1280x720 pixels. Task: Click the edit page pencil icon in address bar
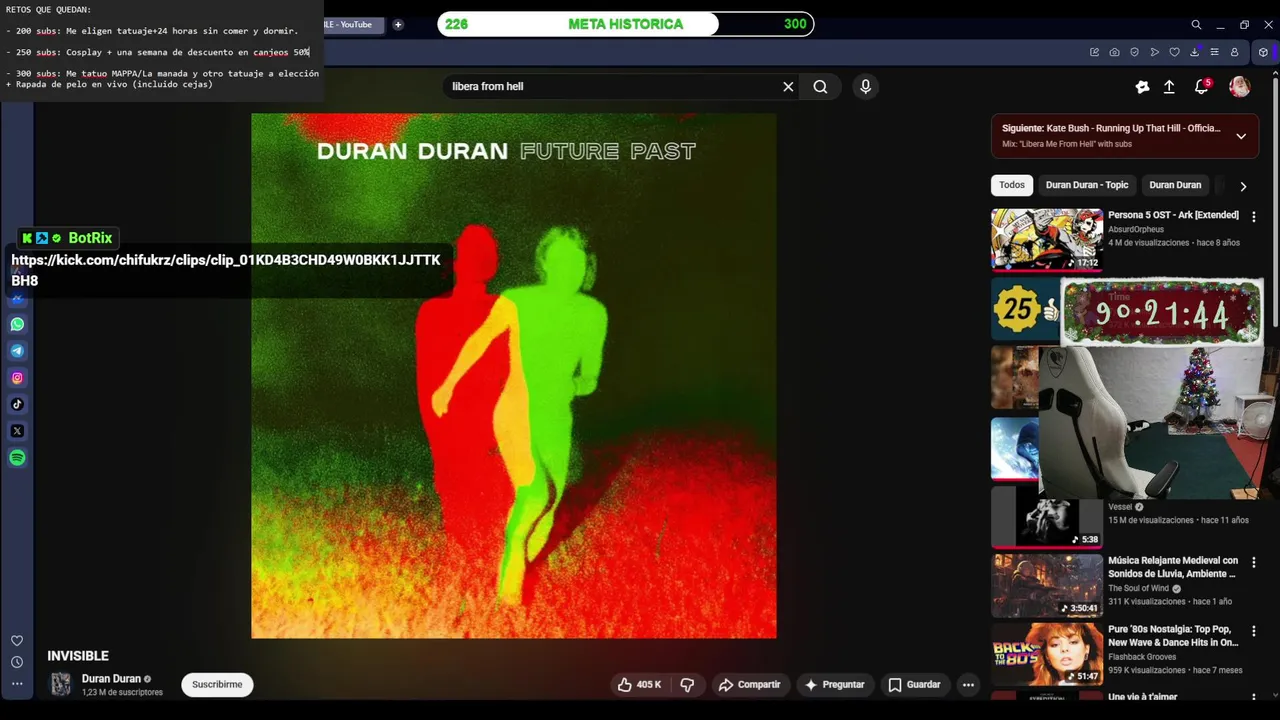pos(1094,52)
